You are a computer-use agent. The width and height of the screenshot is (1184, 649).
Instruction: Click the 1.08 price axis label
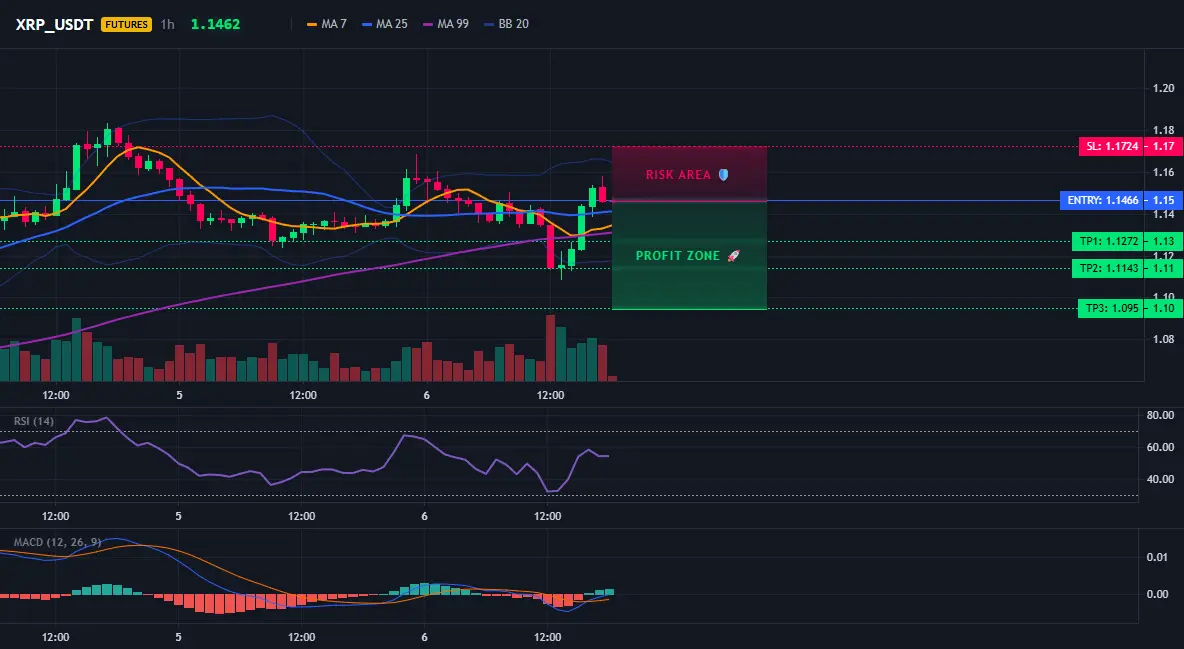point(1164,339)
